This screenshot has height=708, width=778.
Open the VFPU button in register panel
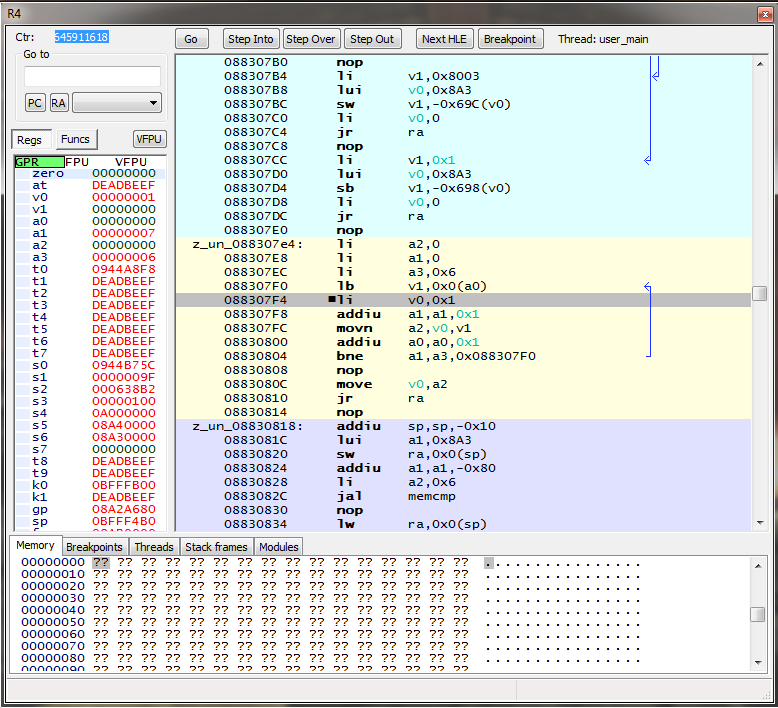(x=149, y=139)
